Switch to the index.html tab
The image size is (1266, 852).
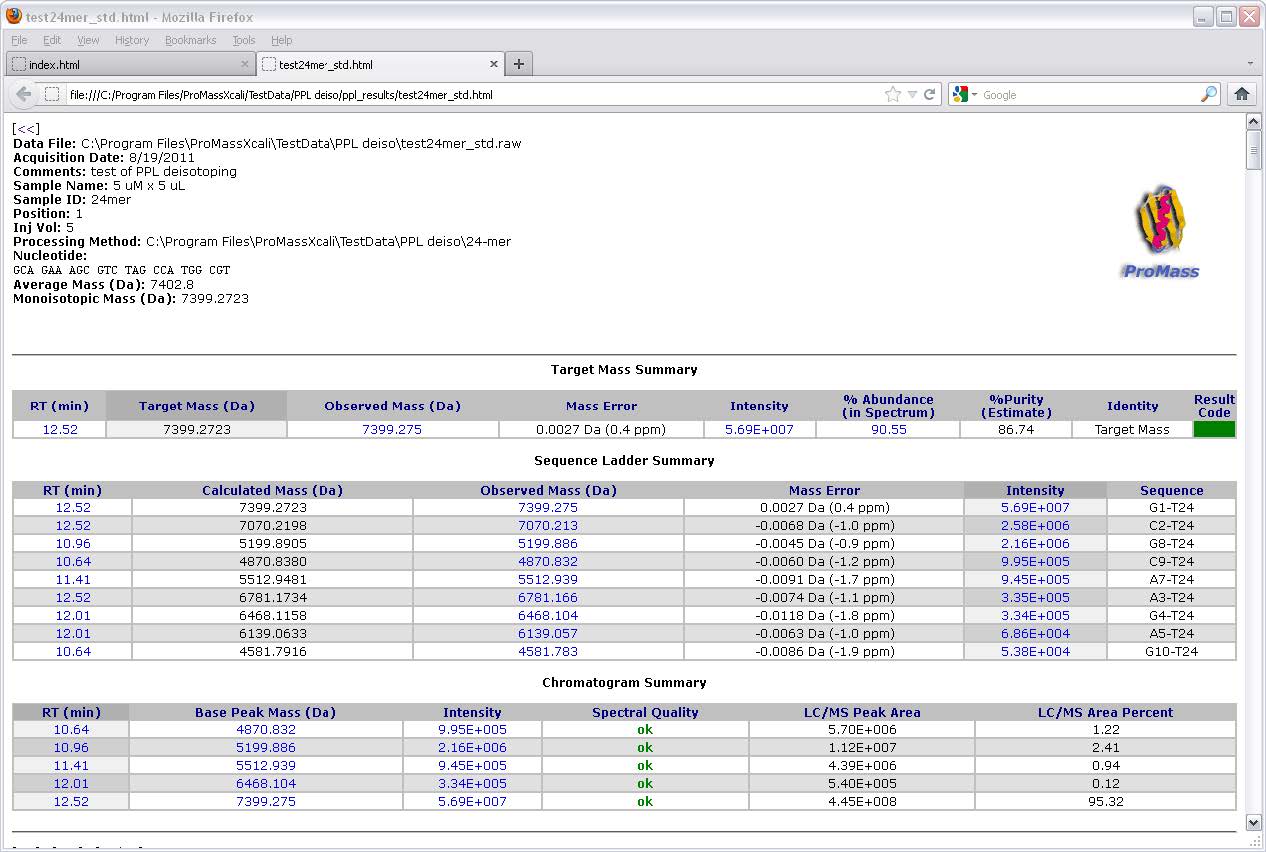[130, 64]
